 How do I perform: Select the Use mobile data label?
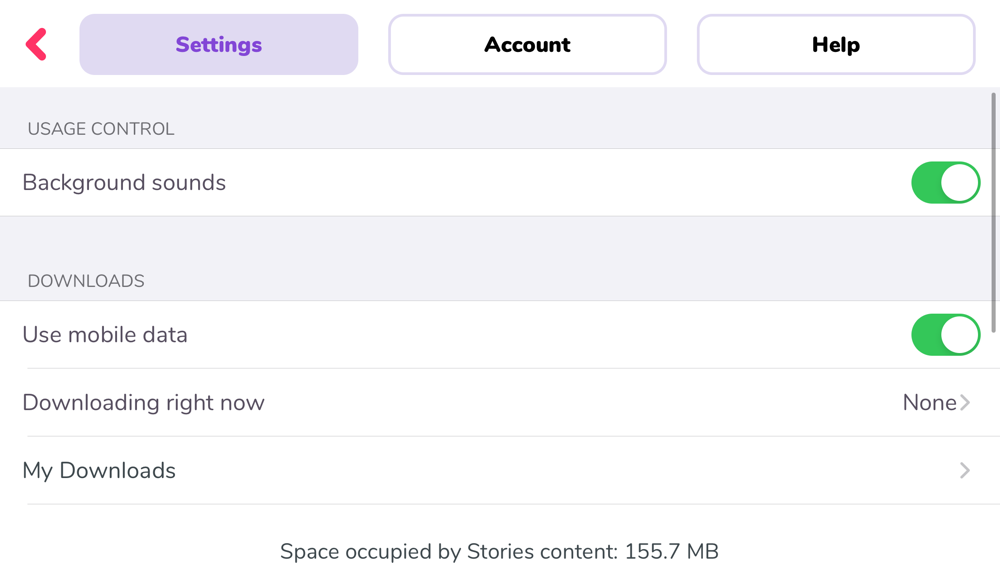(105, 335)
